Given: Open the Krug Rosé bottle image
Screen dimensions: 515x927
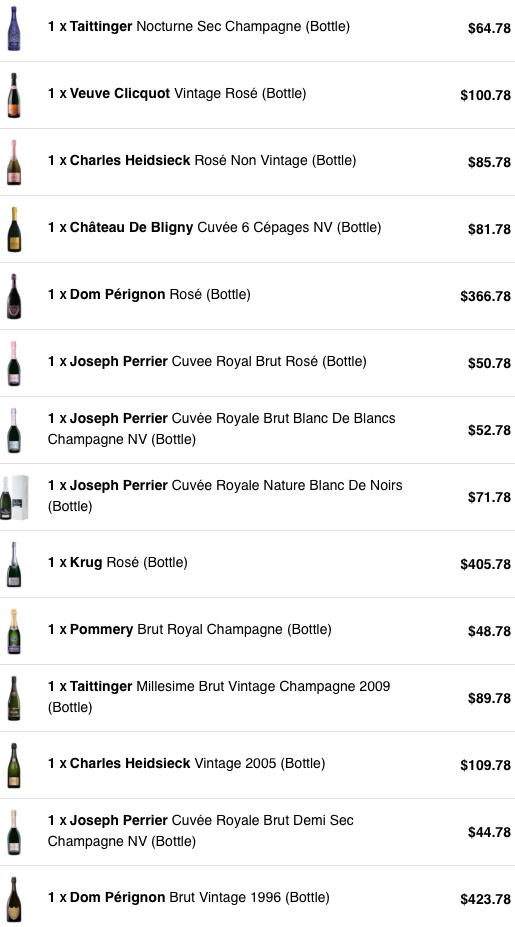Looking at the screenshot, I should [14, 564].
